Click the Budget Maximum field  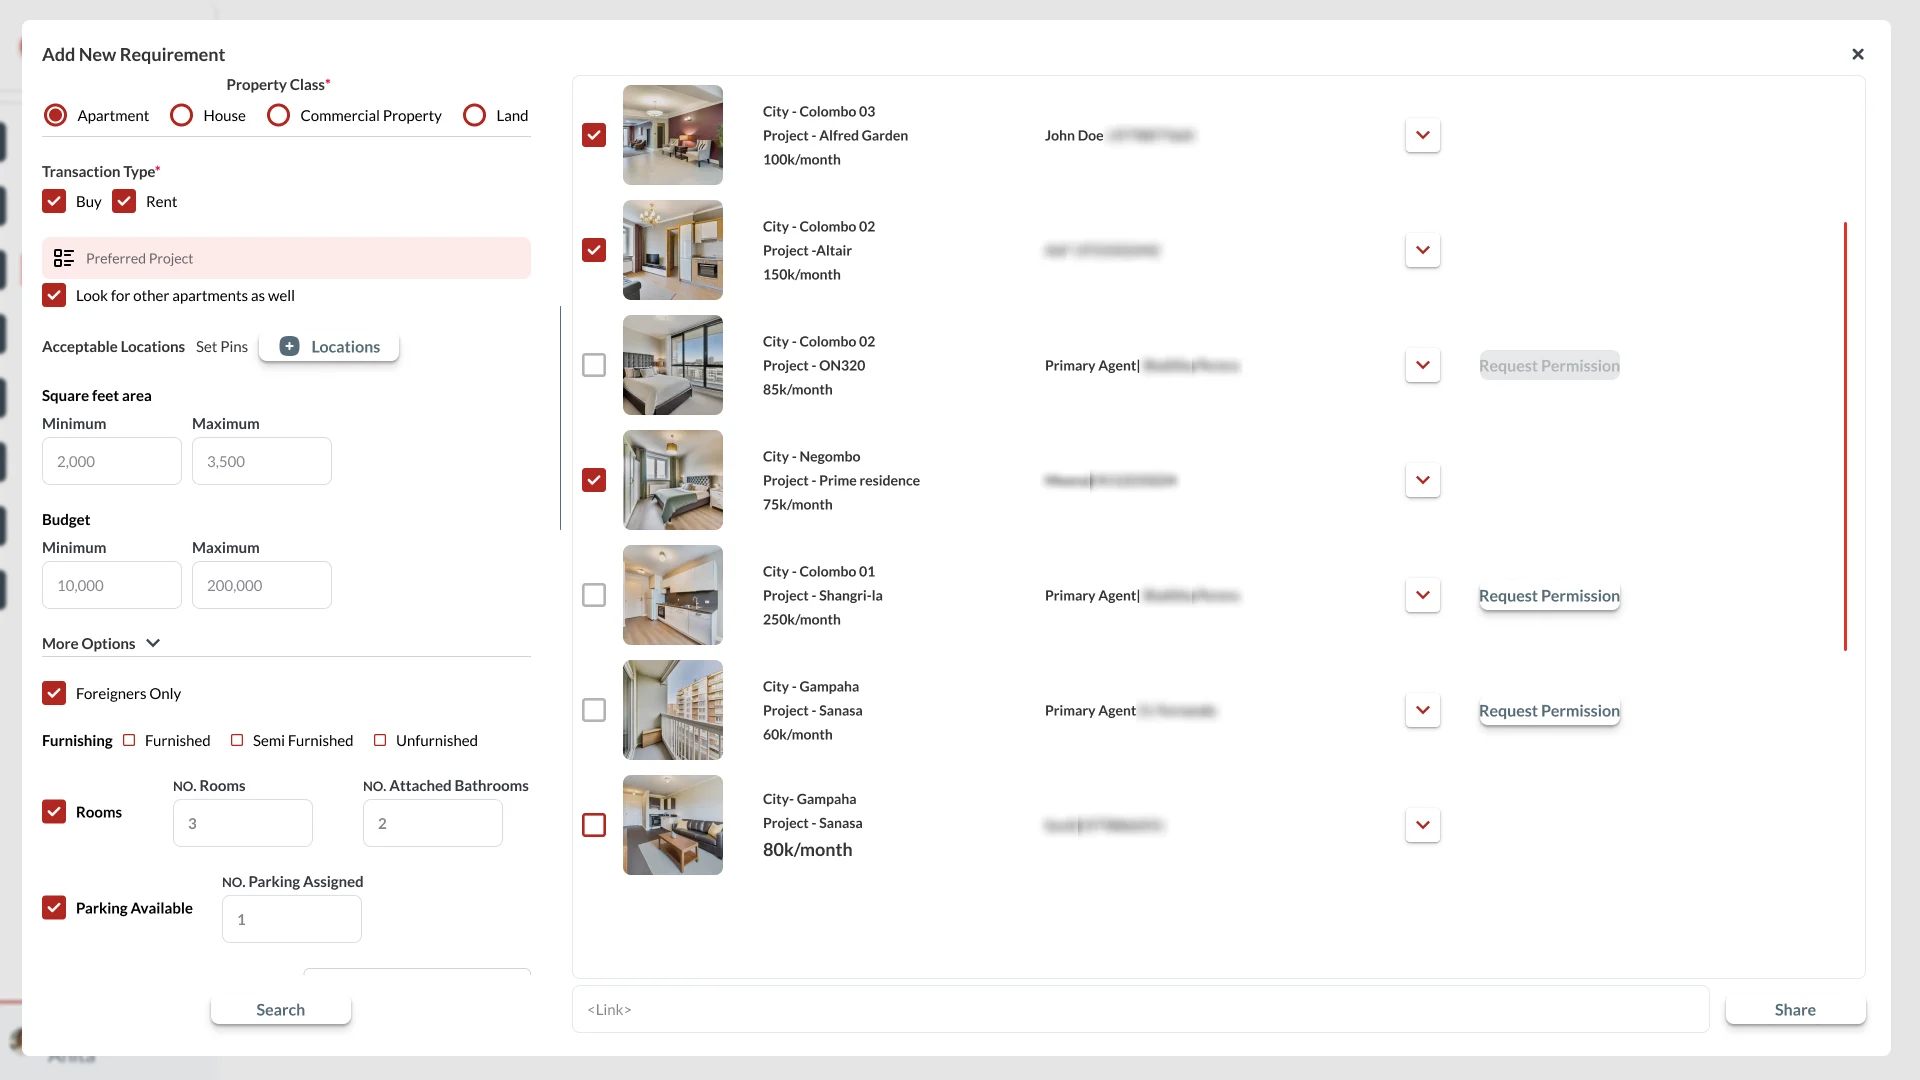coord(262,585)
